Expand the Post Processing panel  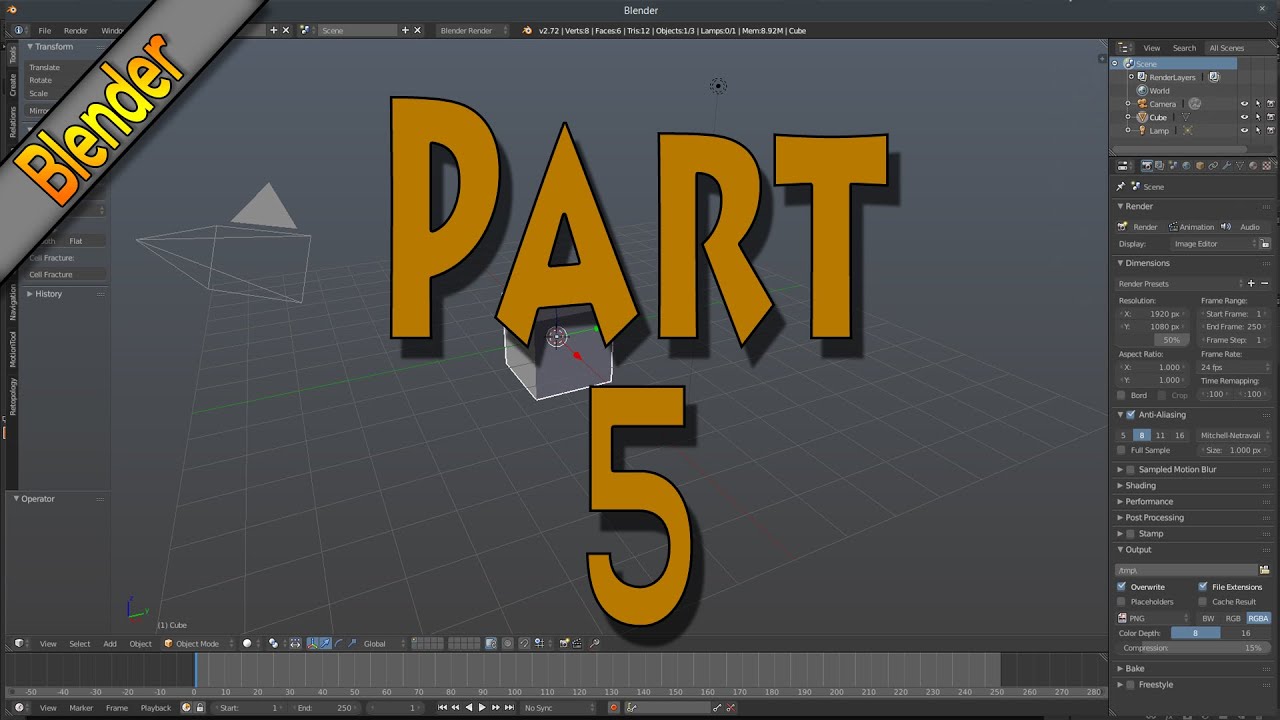(1154, 517)
